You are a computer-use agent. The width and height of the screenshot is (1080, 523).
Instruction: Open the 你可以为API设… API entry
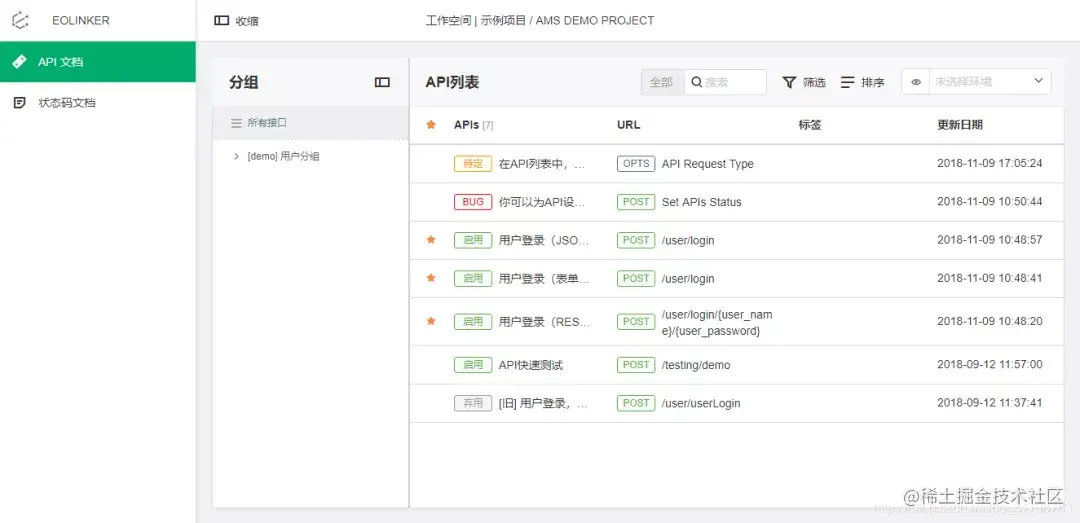tap(543, 202)
